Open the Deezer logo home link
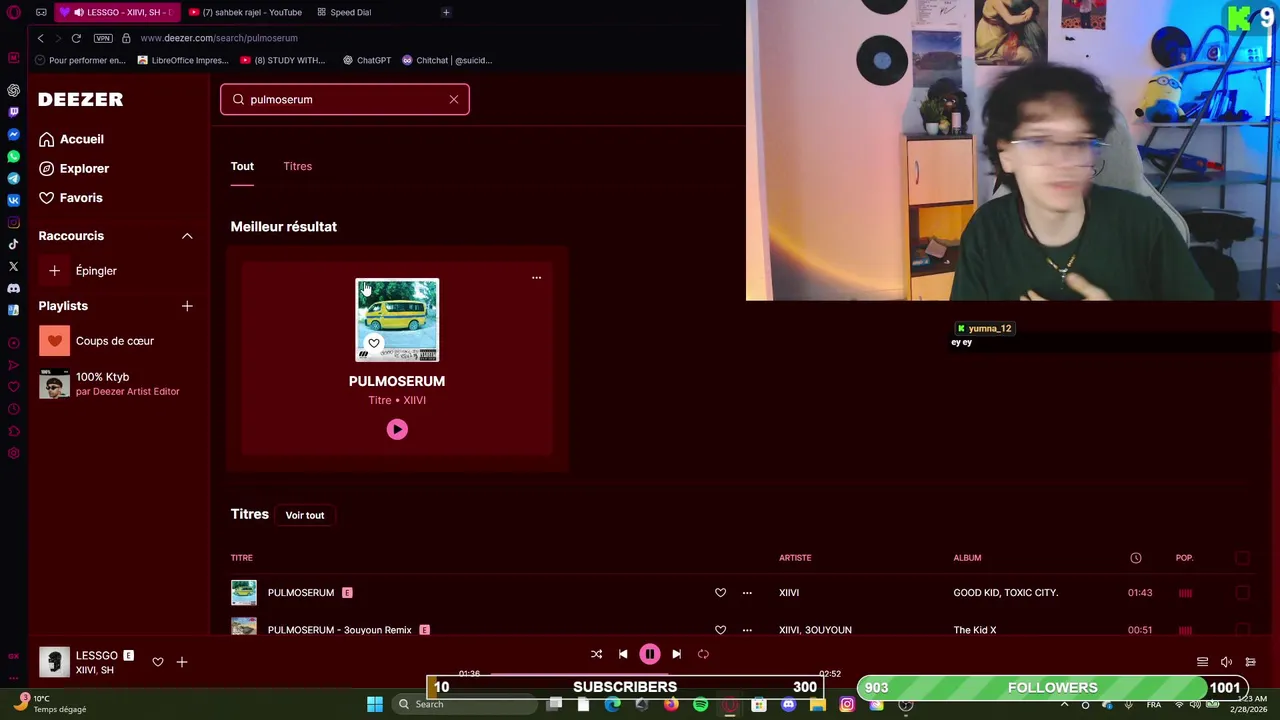1280x720 pixels. pos(81,99)
